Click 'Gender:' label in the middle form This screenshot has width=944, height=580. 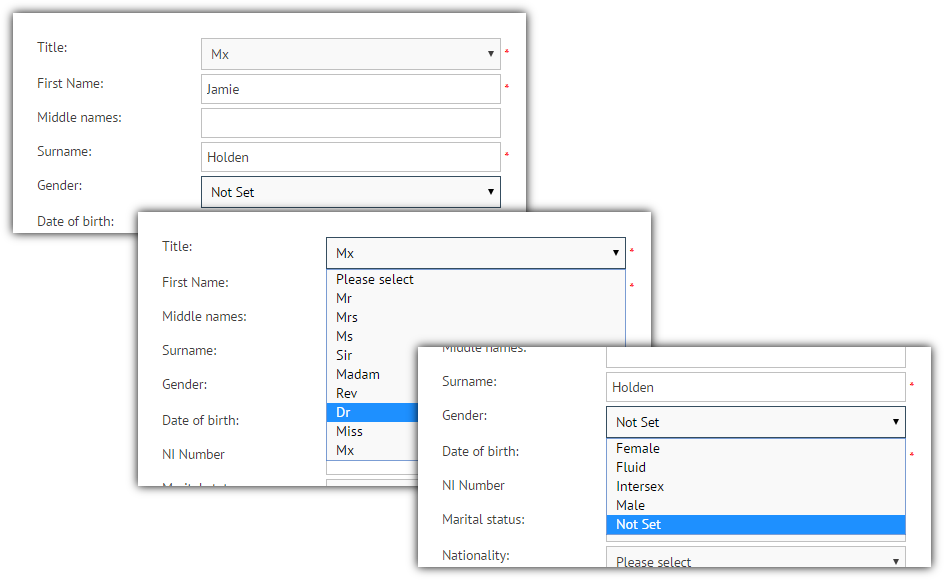[x=184, y=384]
